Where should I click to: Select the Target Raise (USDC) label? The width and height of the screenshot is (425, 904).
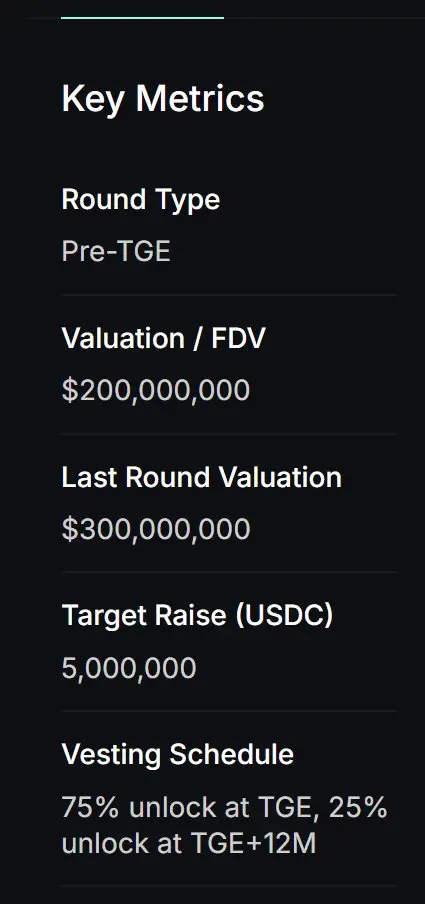(x=197, y=615)
